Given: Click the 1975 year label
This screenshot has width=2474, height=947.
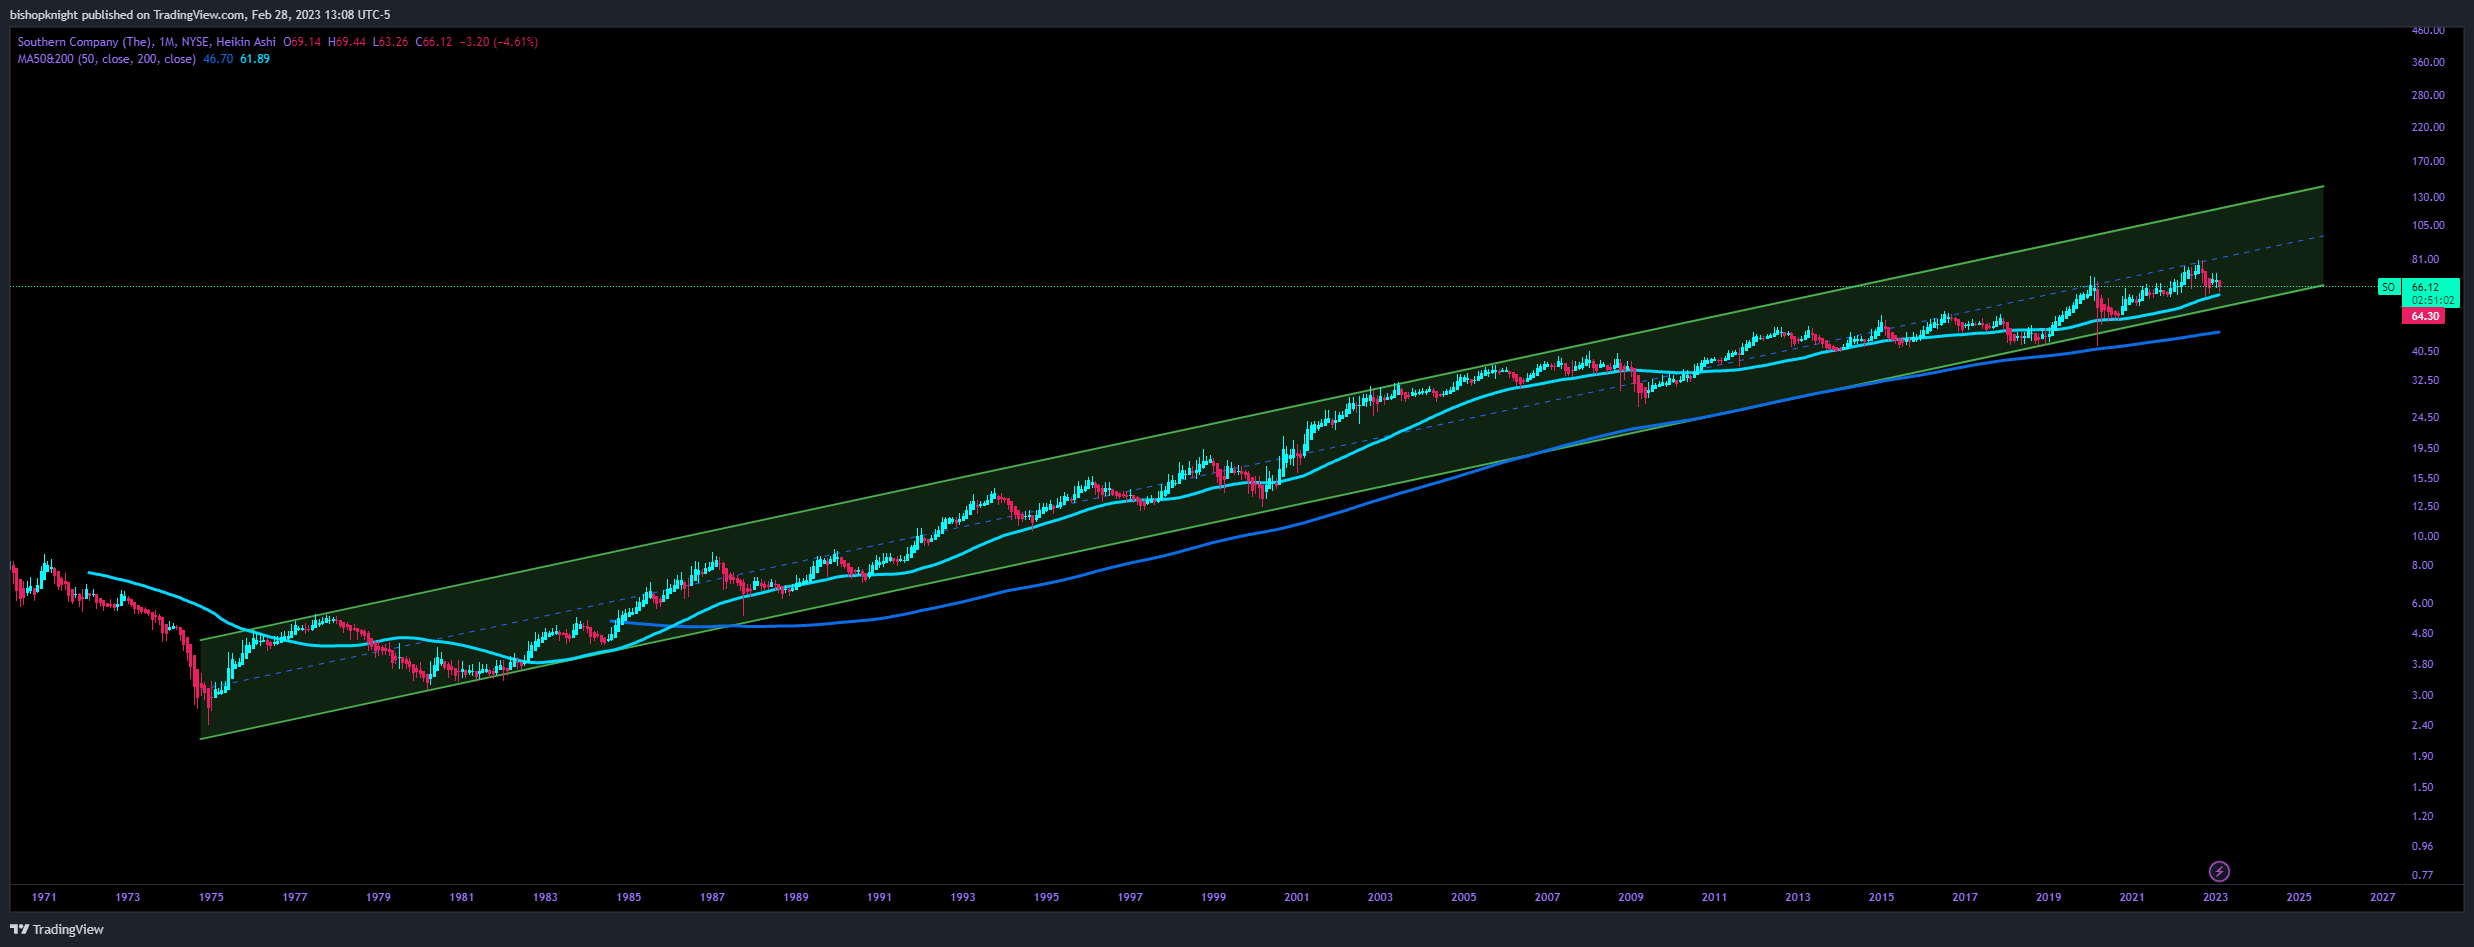Looking at the screenshot, I should (x=211, y=897).
